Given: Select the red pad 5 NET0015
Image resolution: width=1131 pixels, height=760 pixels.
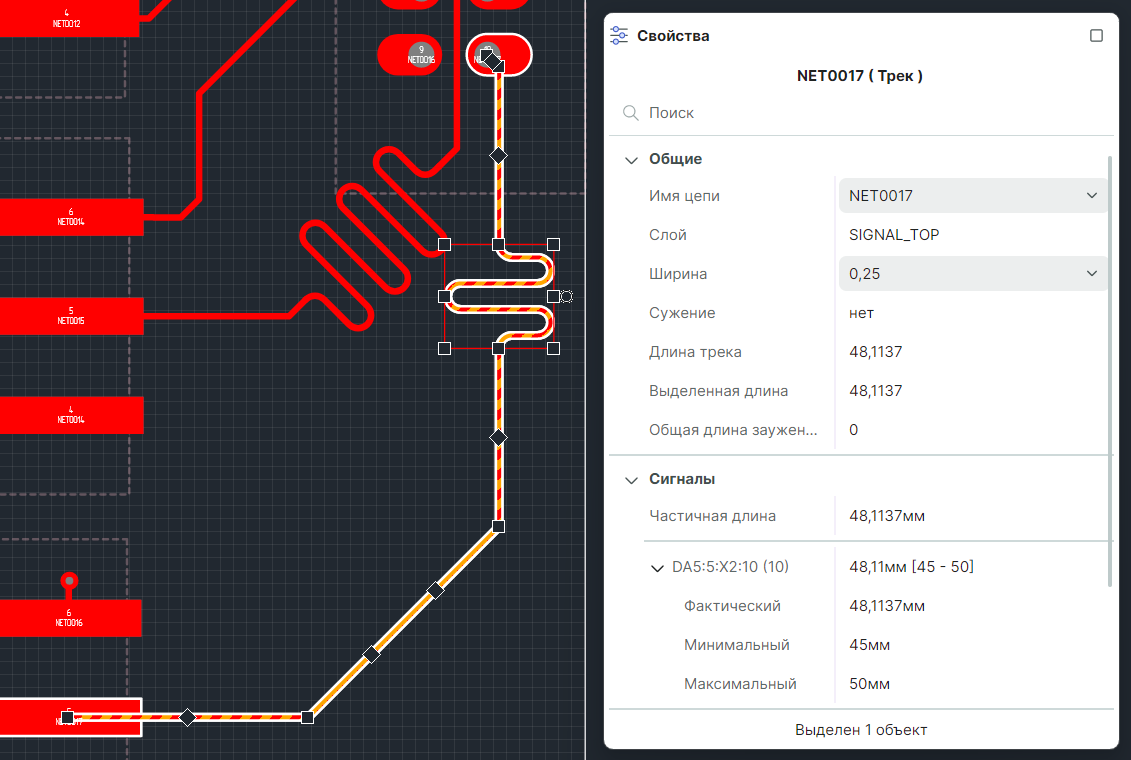Looking at the screenshot, I should 71,316.
